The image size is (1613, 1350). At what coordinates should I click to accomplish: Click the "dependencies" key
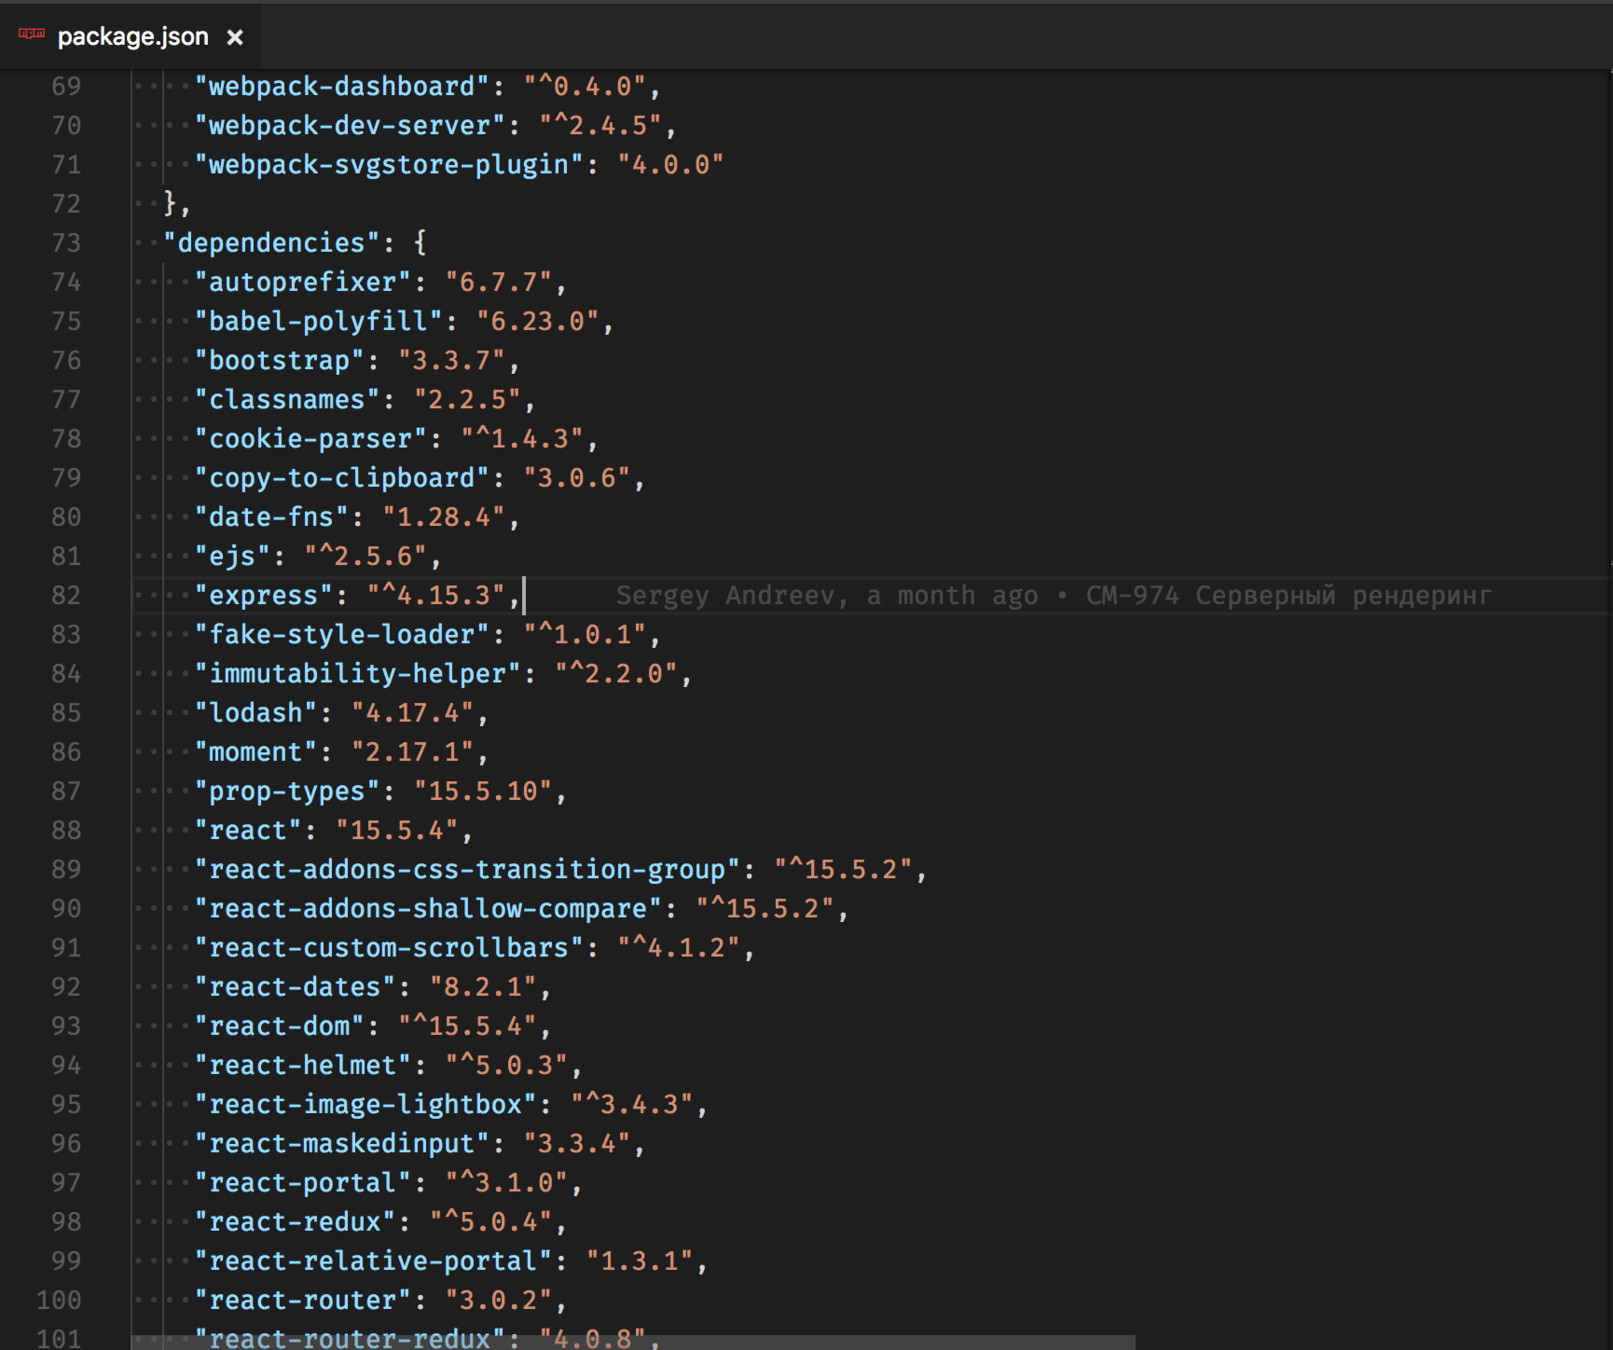[272, 243]
